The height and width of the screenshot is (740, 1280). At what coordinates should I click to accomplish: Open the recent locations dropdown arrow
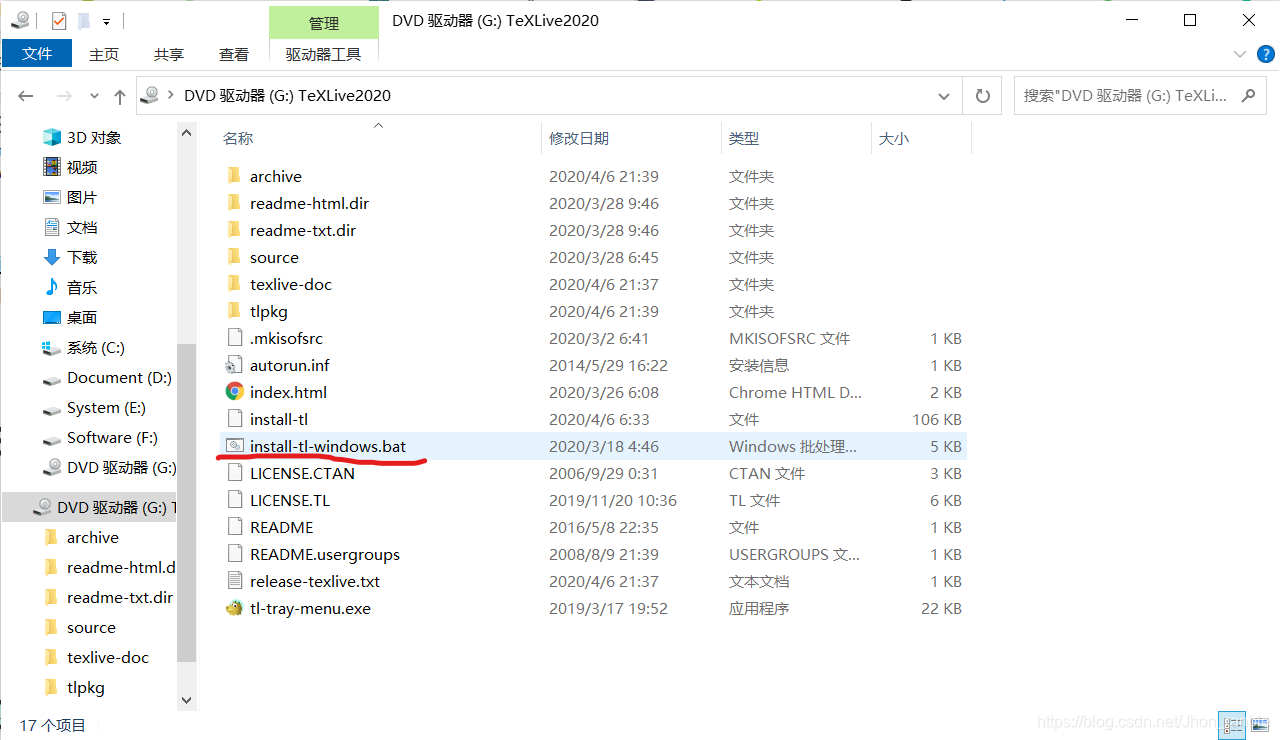tap(95, 96)
